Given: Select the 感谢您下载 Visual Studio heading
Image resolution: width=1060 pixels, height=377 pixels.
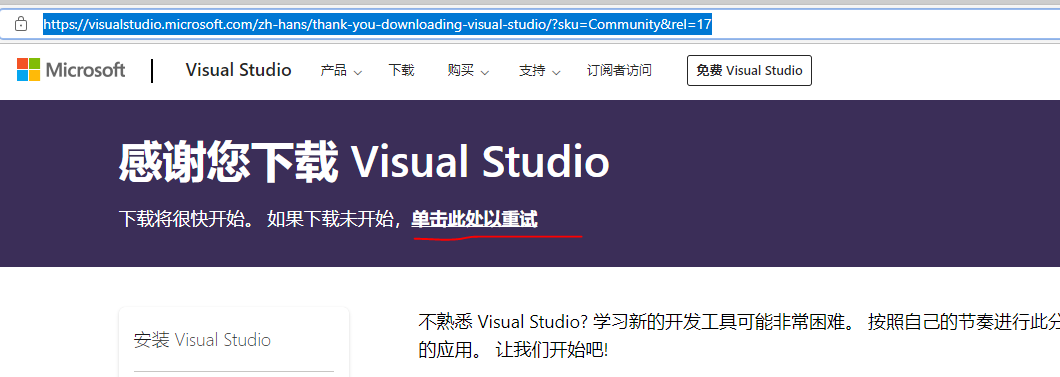Looking at the screenshot, I should (364, 163).
